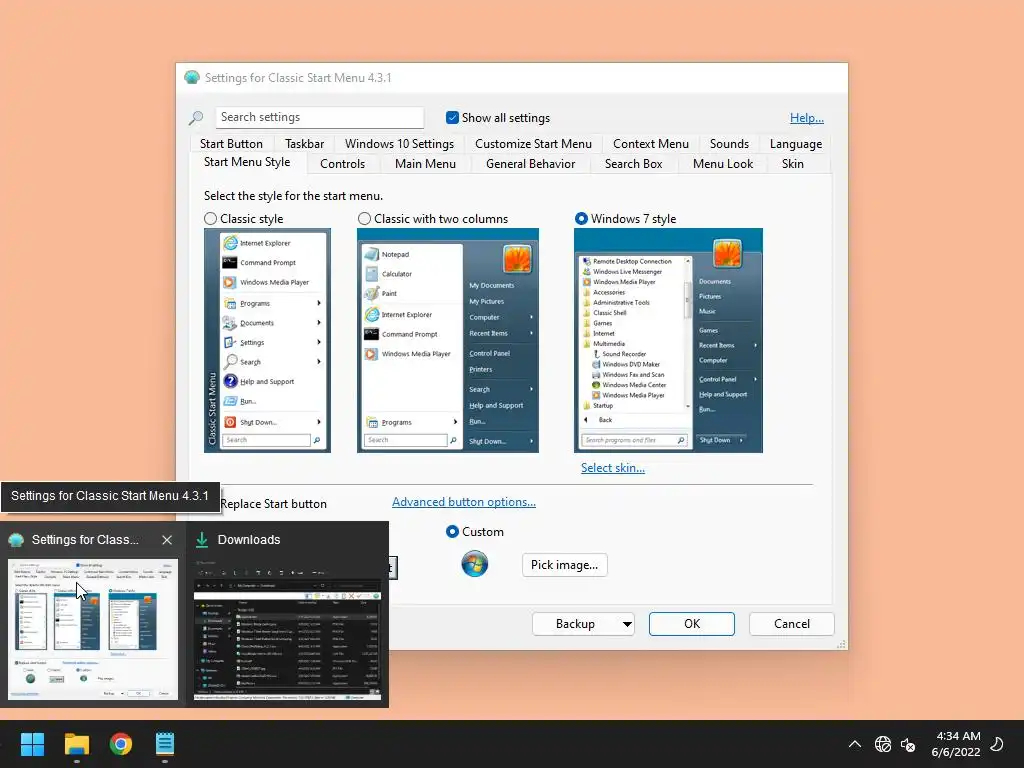Open the Customize Start Menu tab
Image resolution: width=1024 pixels, height=768 pixels.
[x=533, y=144]
